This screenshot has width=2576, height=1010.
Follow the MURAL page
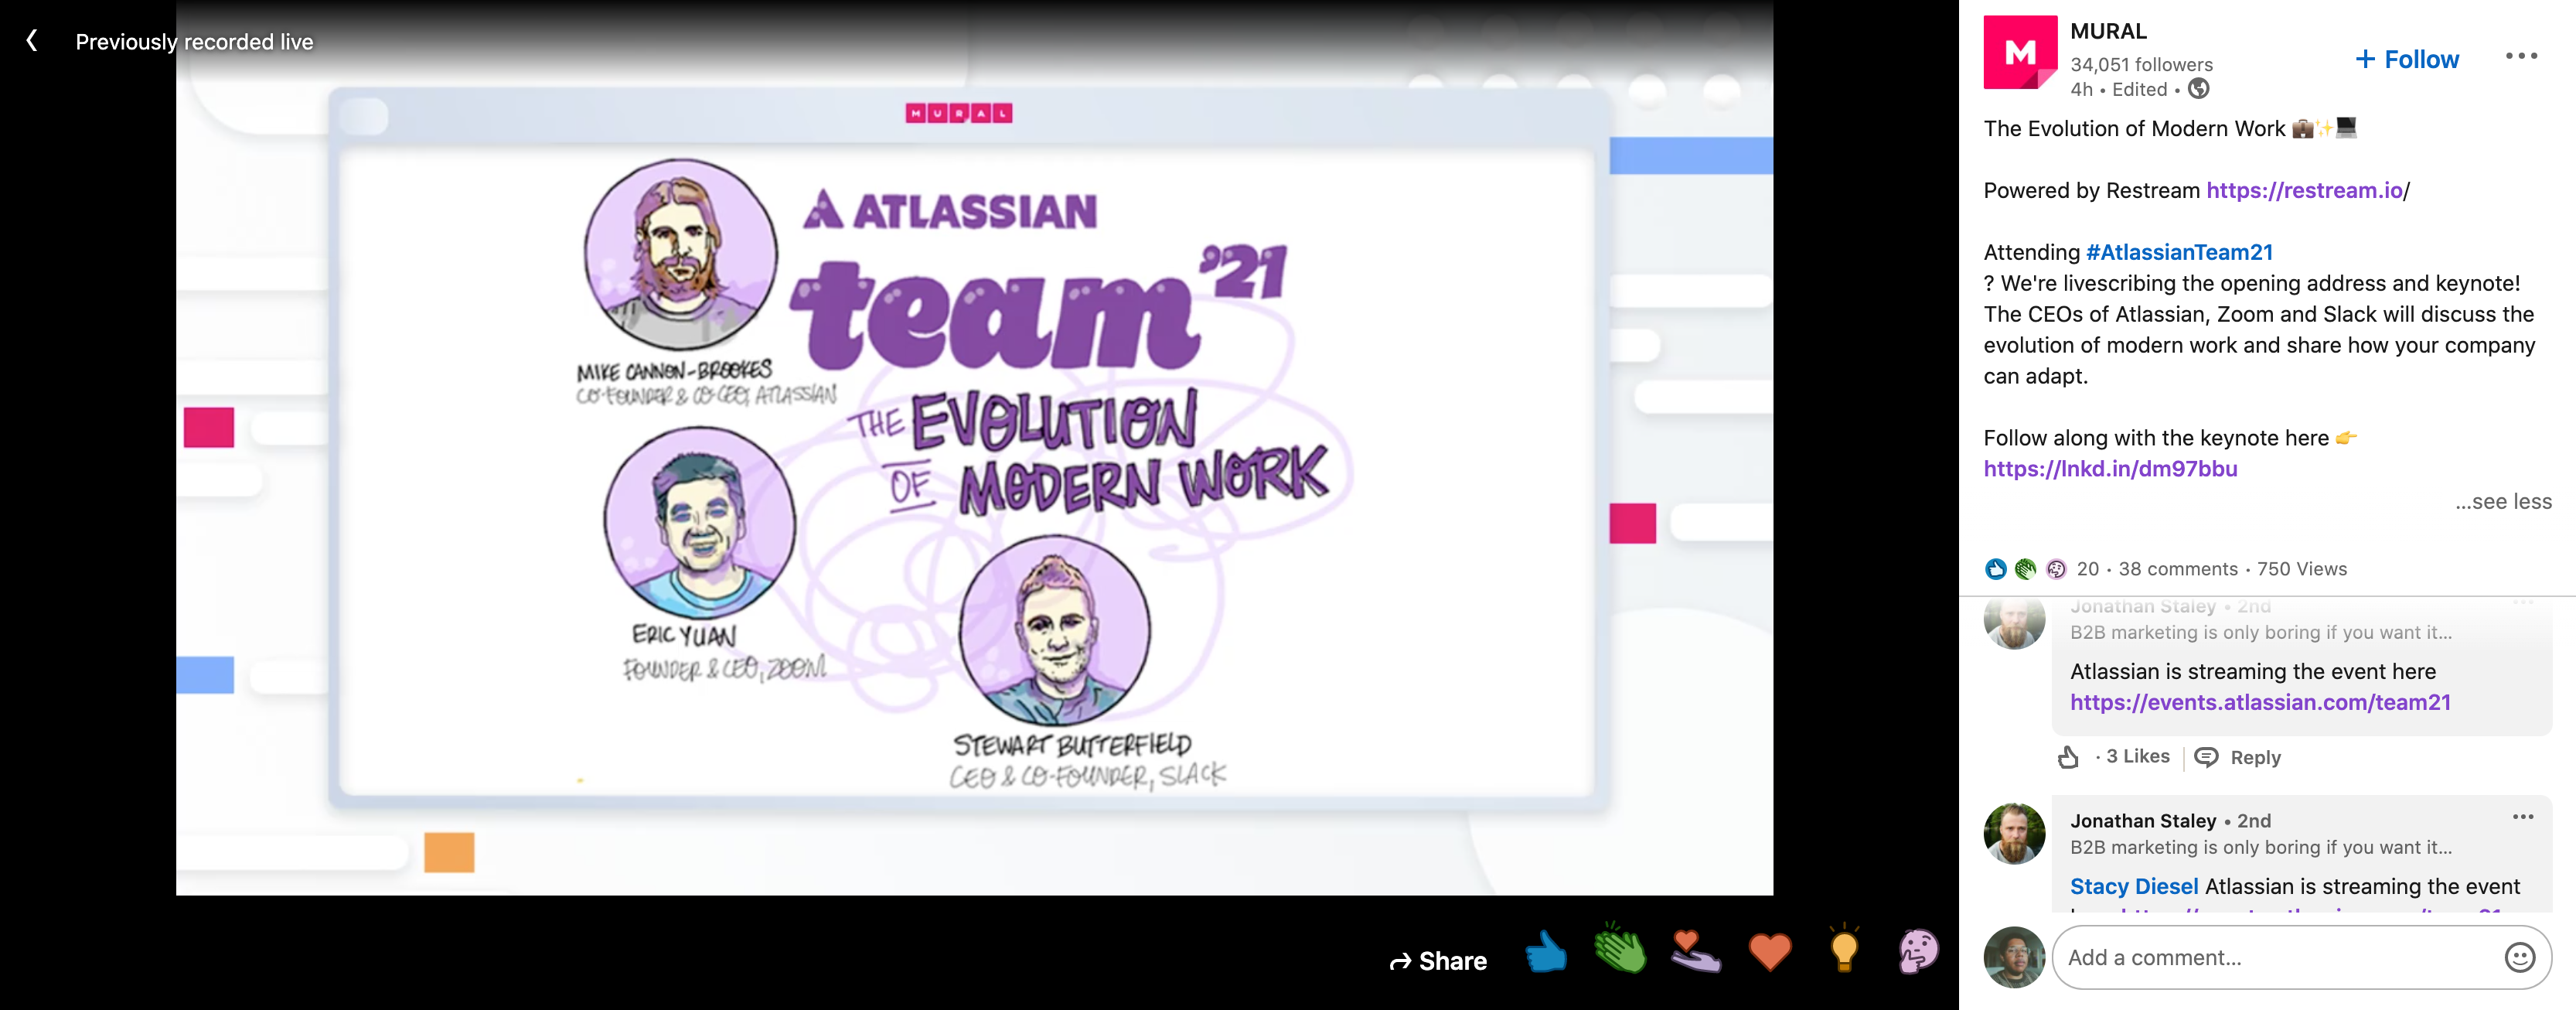pos(2407,60)
